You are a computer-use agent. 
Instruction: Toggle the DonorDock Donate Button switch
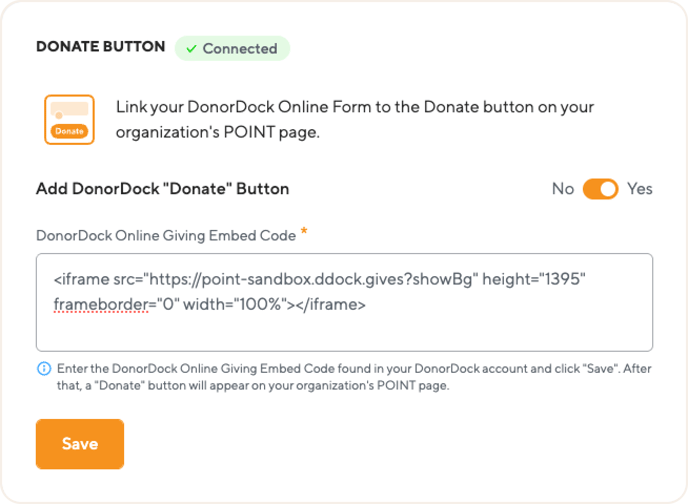(601, 188)
